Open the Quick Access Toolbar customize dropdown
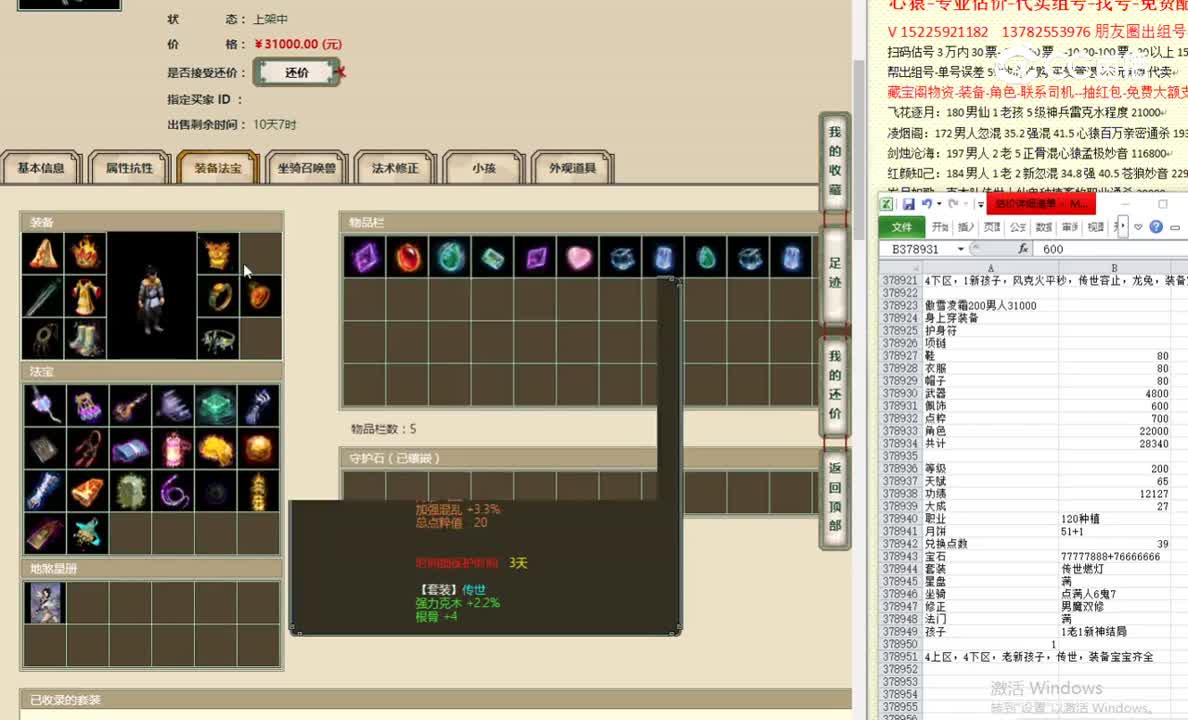This screenshot has height=720, width=1188. click(979, 204)
